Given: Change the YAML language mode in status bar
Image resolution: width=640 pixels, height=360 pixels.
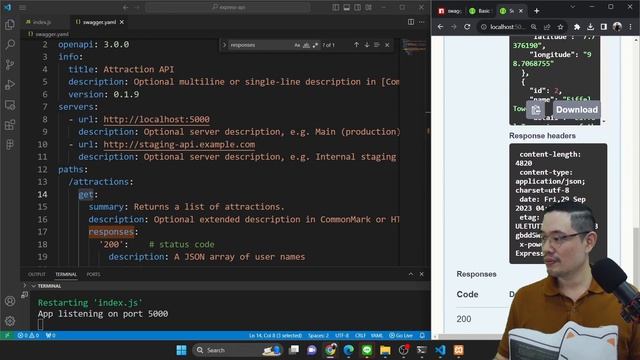Looking at the screenshot, I should click(377, 336).
